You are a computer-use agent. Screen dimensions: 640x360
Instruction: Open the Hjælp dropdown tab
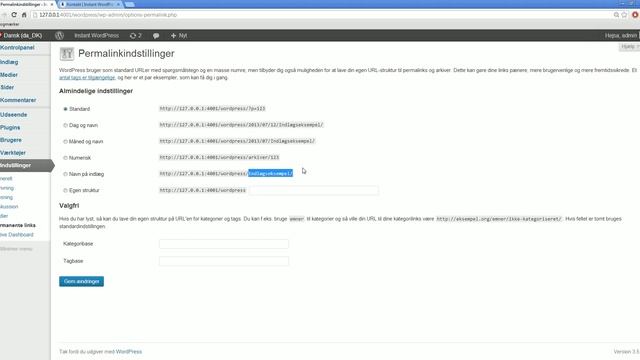(x=629, y=47)
